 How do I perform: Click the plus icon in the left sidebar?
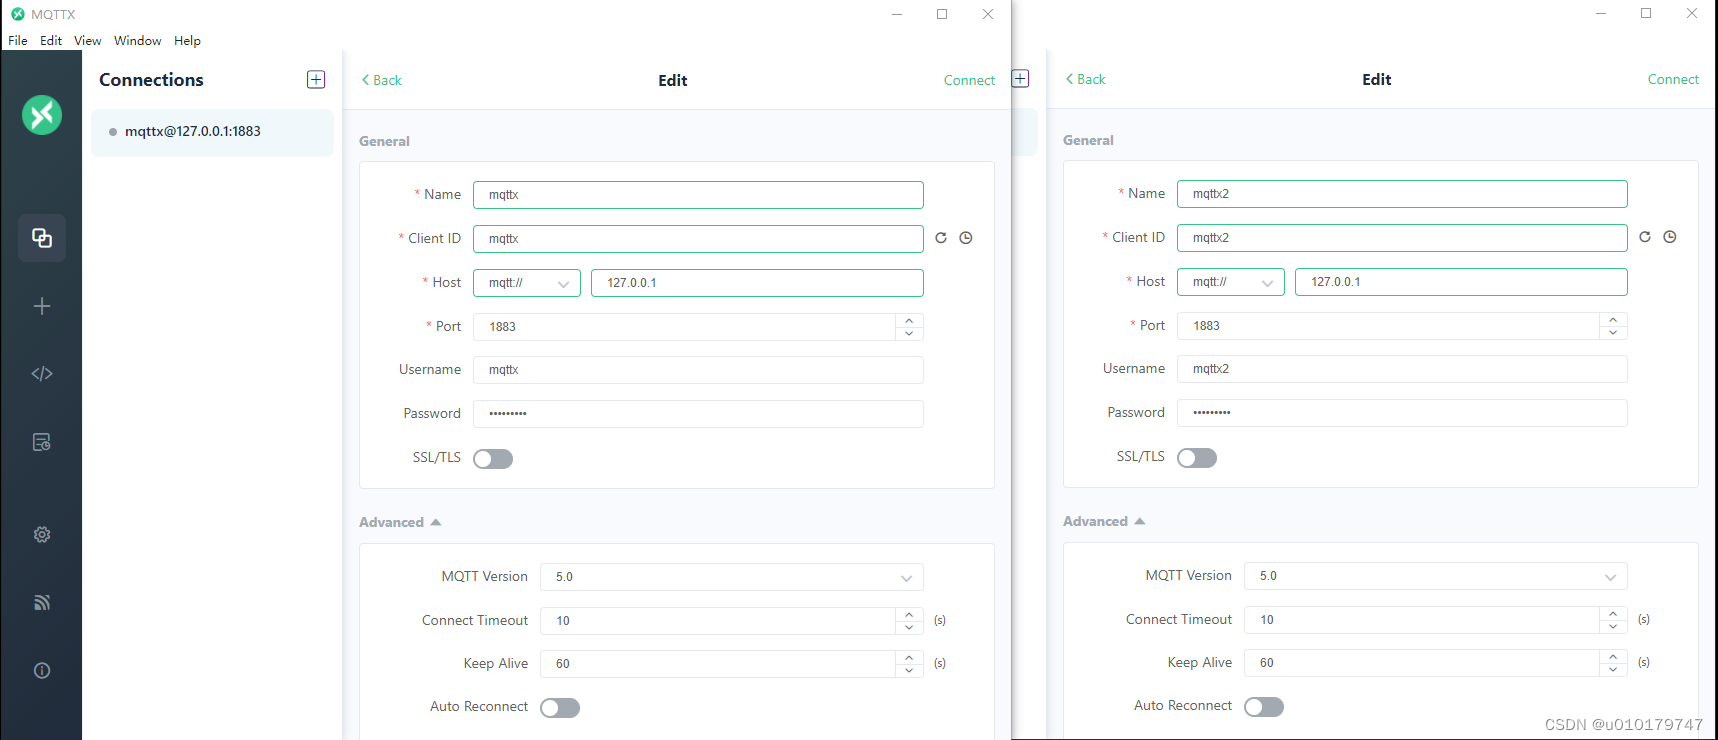42,306
